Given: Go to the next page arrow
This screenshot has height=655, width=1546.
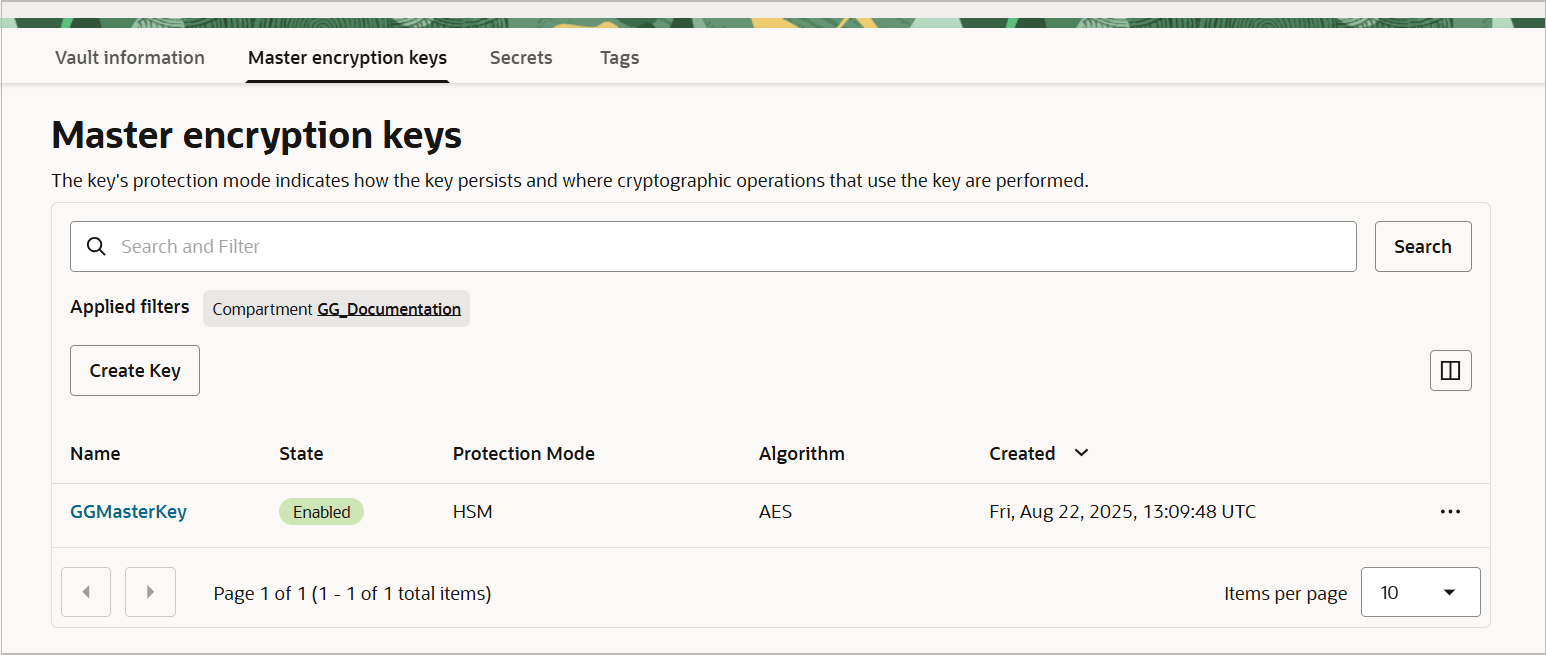Looking at the screenshot, I should 150,592.
